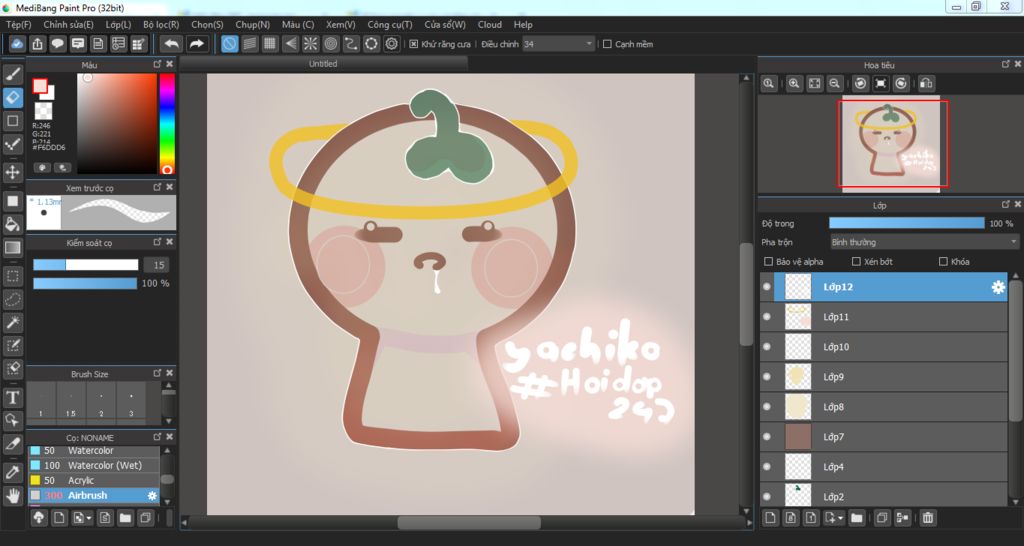1024x546 pixels.
Task: Select the Hand tool
Action: (x=13, y=495)
